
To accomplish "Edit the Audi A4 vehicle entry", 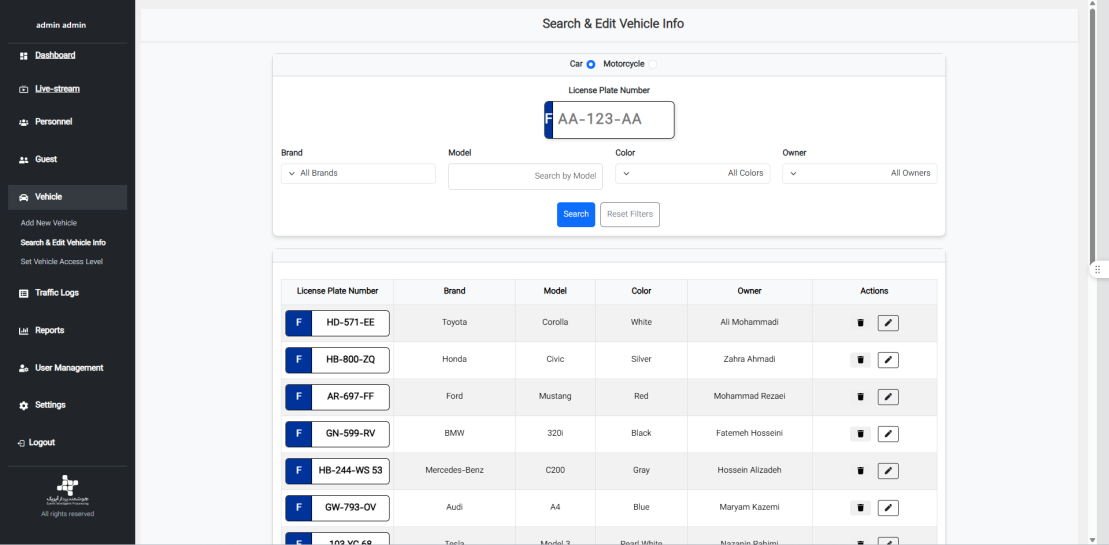I will tap(888, 508).
